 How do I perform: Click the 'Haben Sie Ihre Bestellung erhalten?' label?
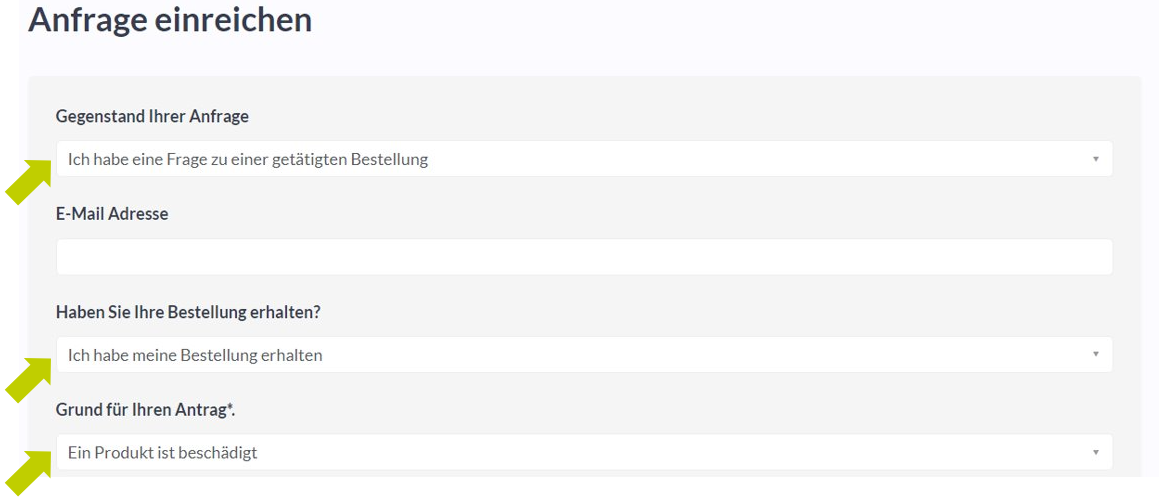[x=188, y=312]
